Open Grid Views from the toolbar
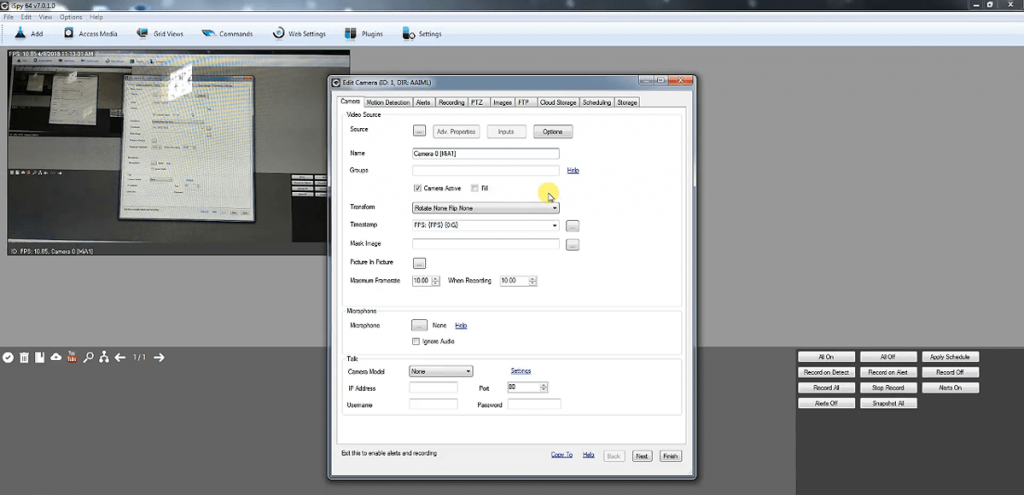Screen dimensions: 1024x495 pyautogui.click(x=161, y=34)
